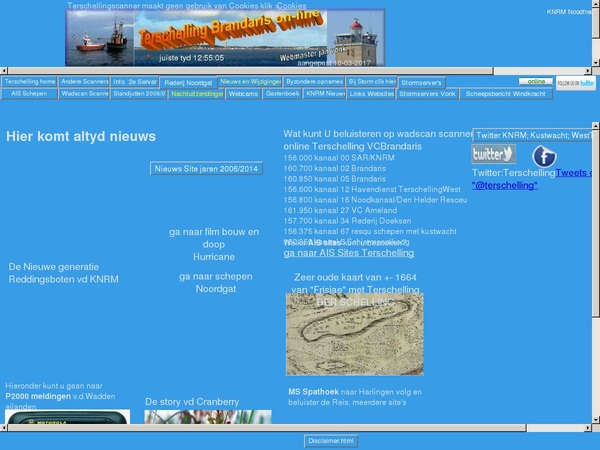600x450 pixels.
Task: Open Wadscan Scanner button
Action: (84, 94)
